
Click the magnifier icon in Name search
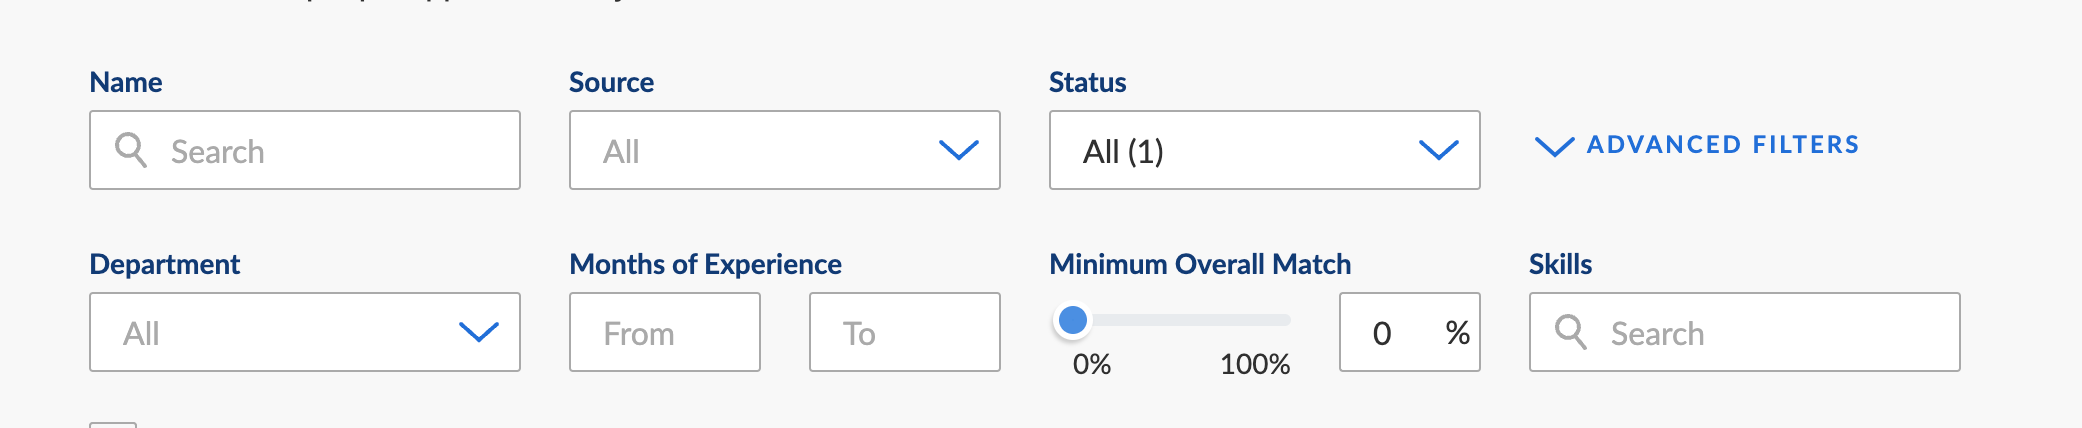131,150
